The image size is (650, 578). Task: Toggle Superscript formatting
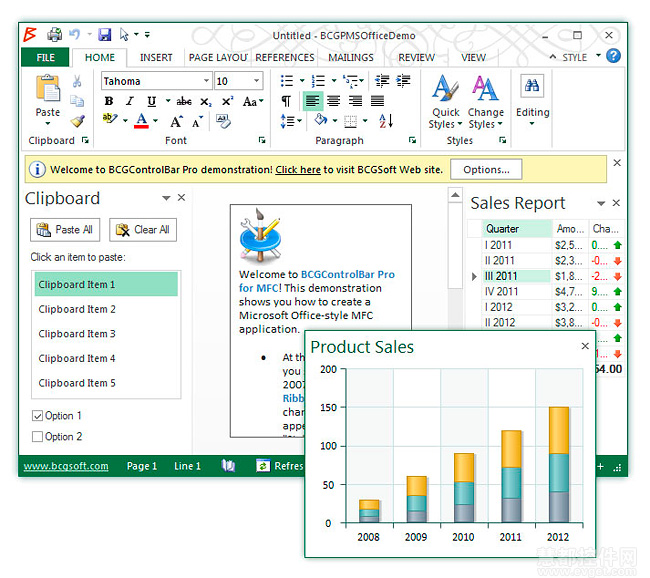228,101
